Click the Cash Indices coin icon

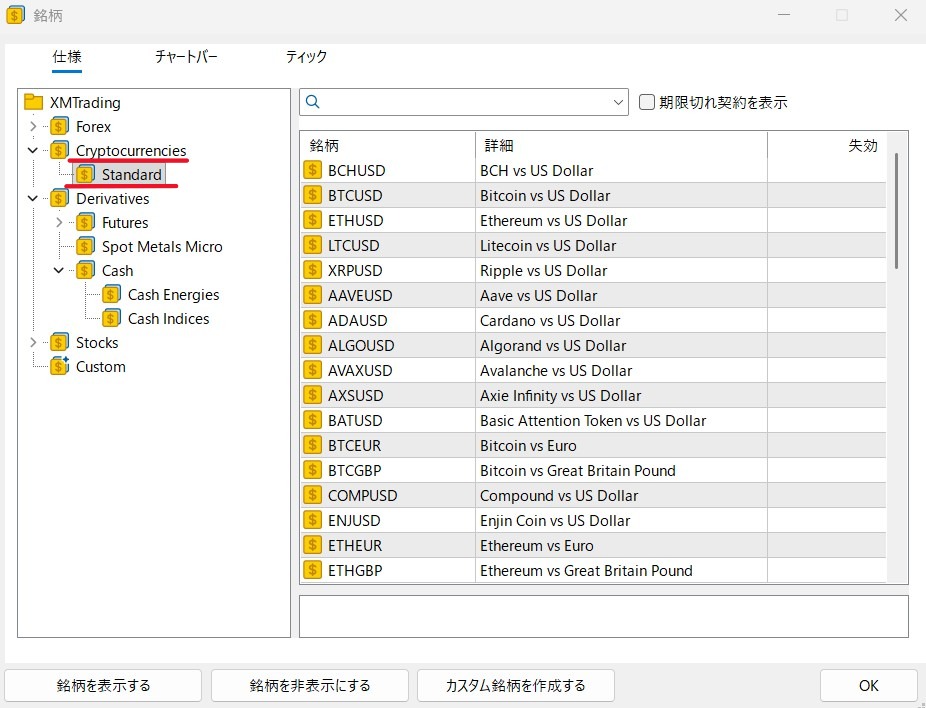(x=111, y=319)
